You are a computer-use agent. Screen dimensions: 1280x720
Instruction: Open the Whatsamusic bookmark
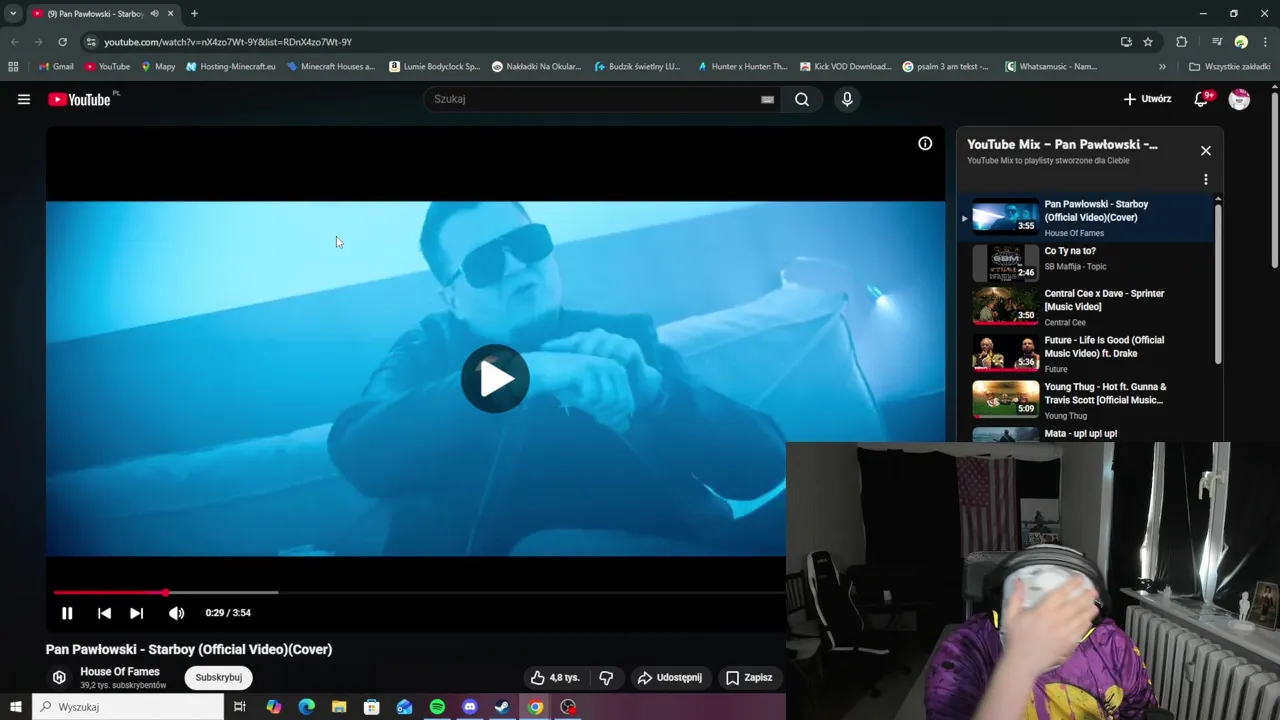1051,67
